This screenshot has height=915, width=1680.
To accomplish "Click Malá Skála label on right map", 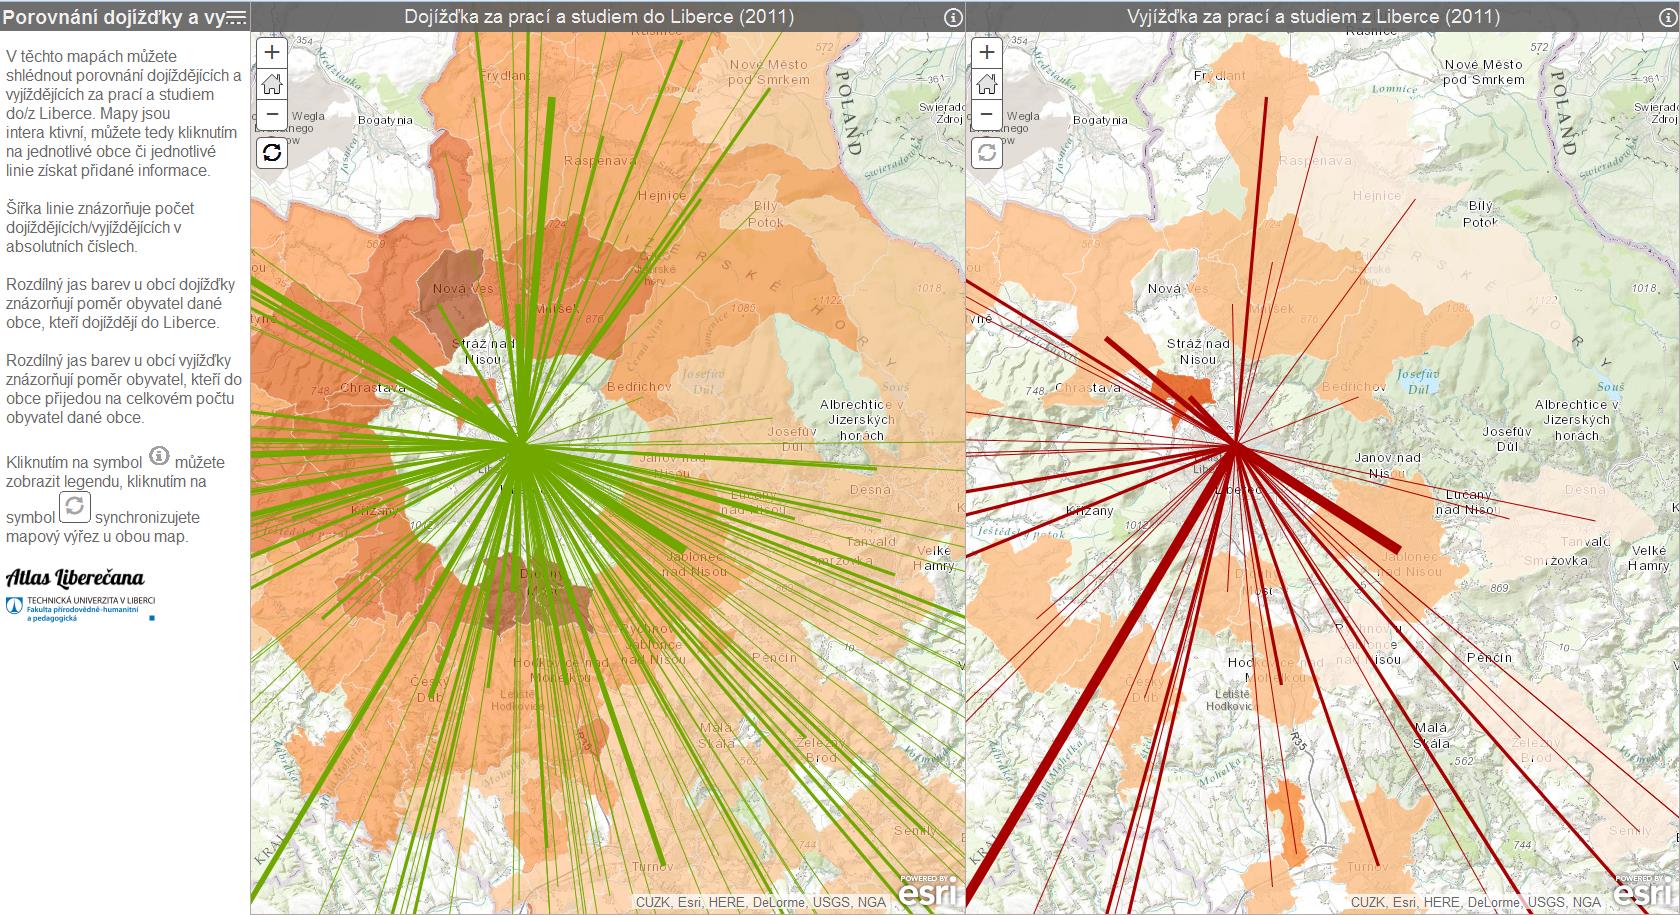I will click(1431, 735).
